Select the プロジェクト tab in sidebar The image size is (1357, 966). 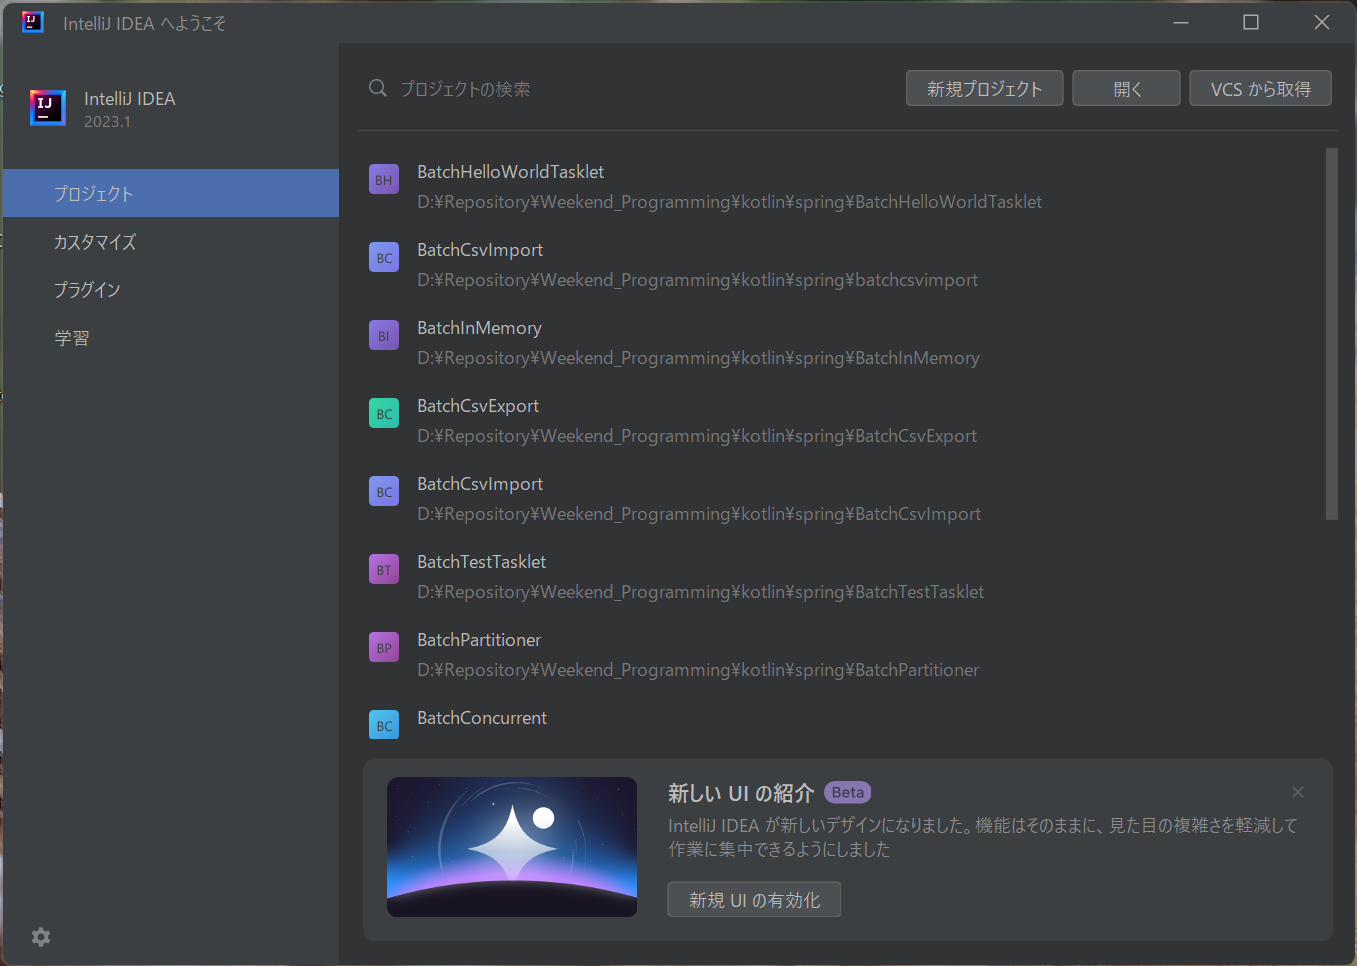point(171,193)
